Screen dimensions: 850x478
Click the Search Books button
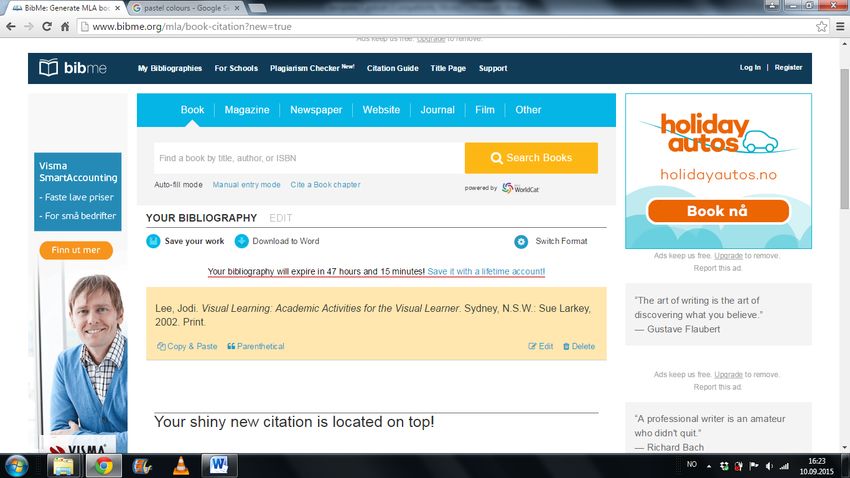(x=531, y=158)
